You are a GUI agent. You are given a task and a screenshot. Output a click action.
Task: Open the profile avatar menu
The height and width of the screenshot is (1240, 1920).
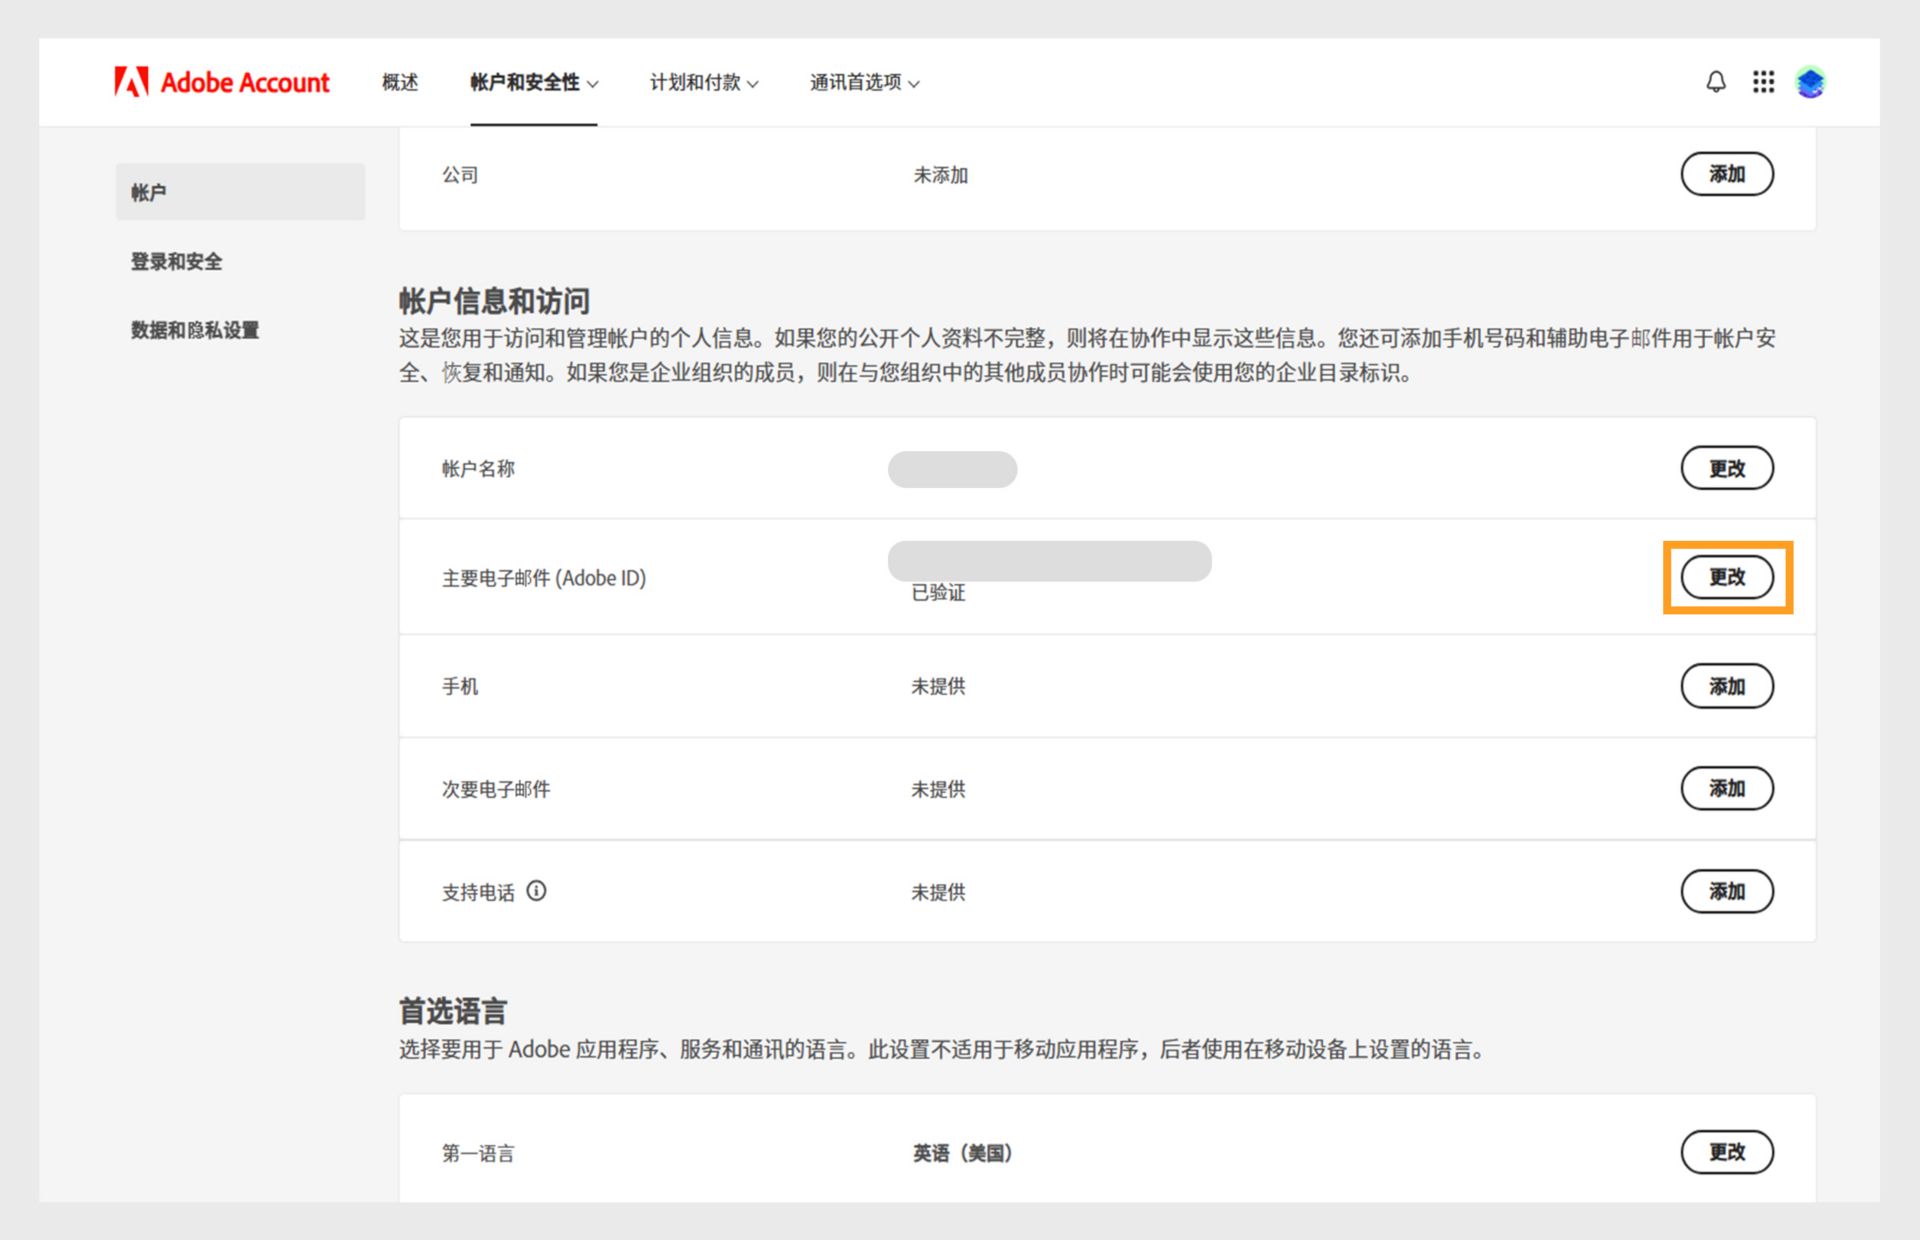[1810, 82]
